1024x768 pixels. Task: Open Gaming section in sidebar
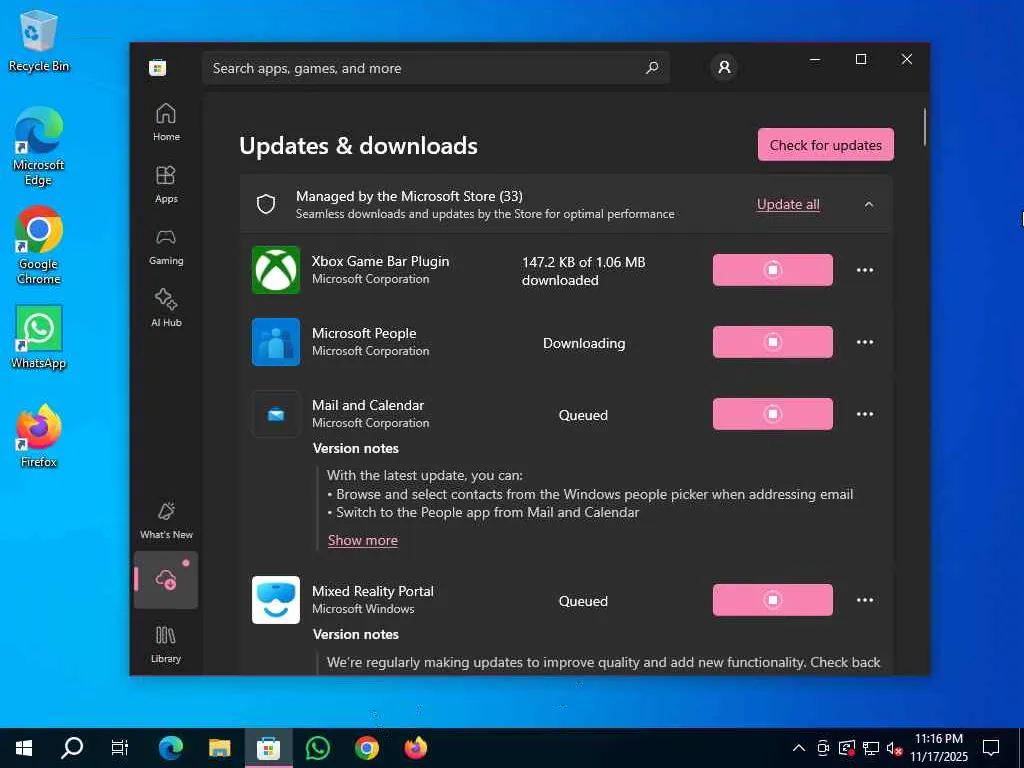[166, 247]
